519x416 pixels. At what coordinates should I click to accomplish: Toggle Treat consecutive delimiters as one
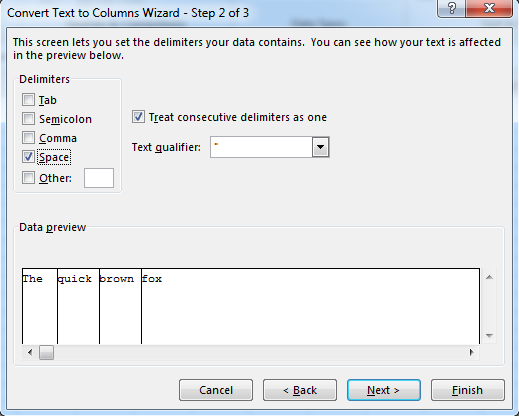[138, 117]
